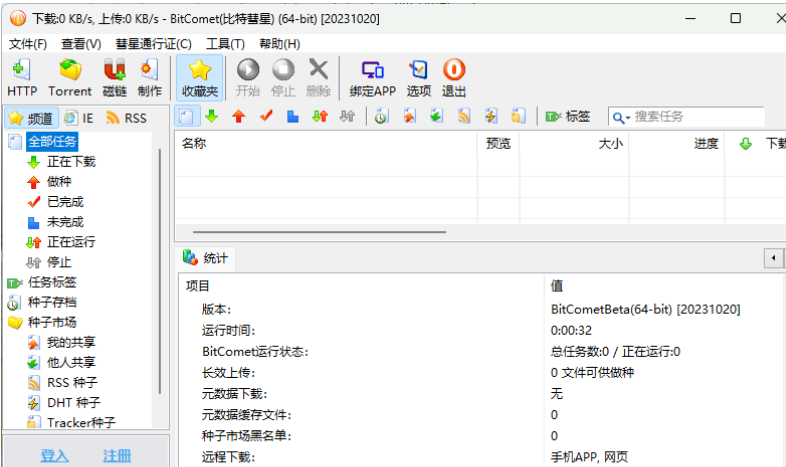The image size is (786, 467).
Task: Select 我的共享 in the sidebar tree
Action: point(71,342)
